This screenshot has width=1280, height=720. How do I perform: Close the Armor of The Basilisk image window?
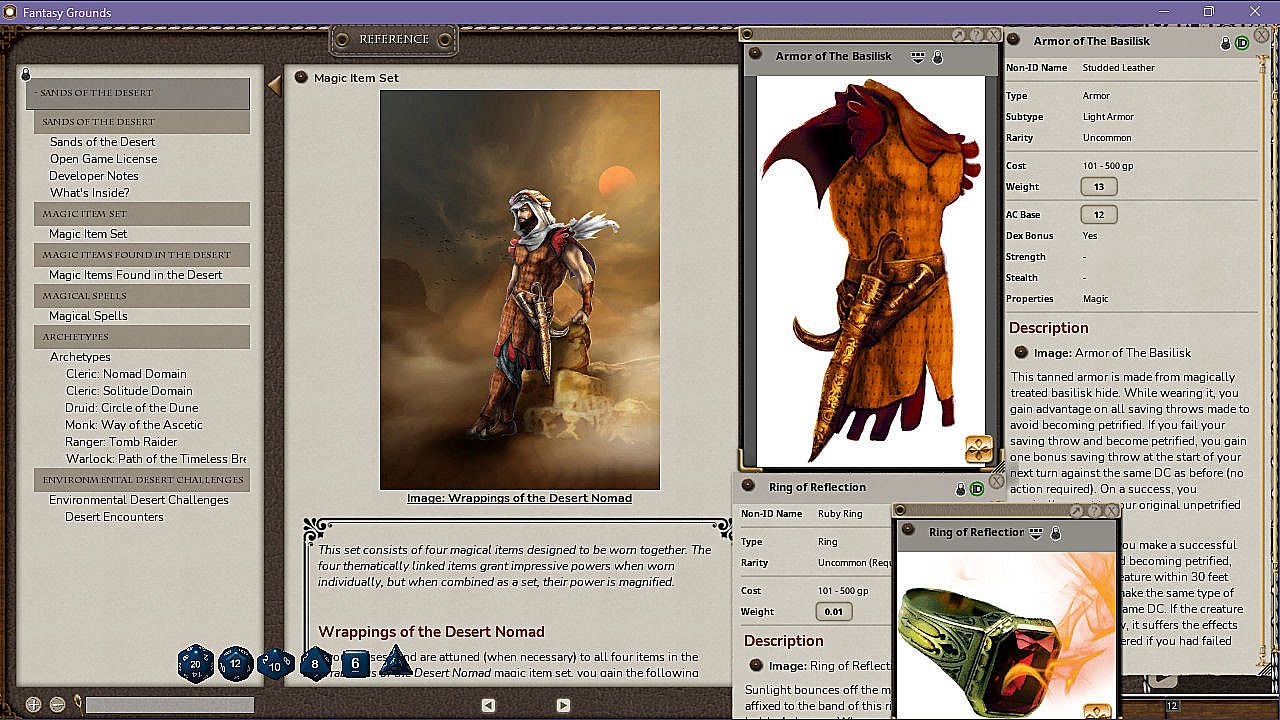993,35
